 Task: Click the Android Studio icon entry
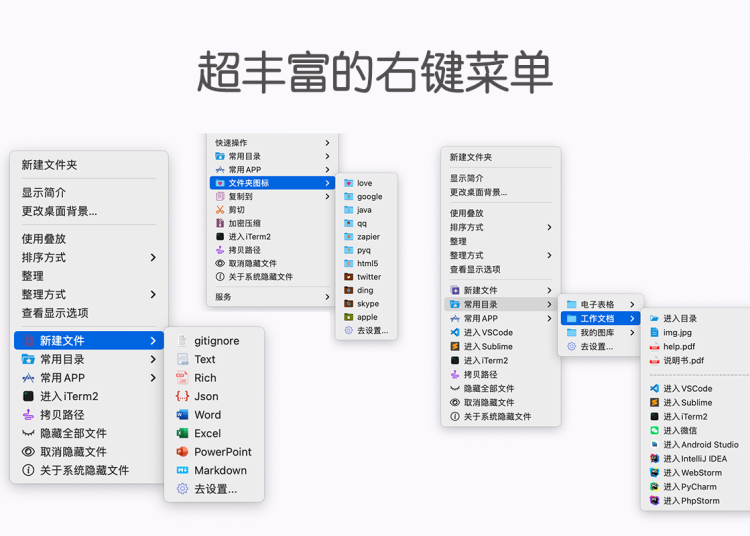(654, 444)
